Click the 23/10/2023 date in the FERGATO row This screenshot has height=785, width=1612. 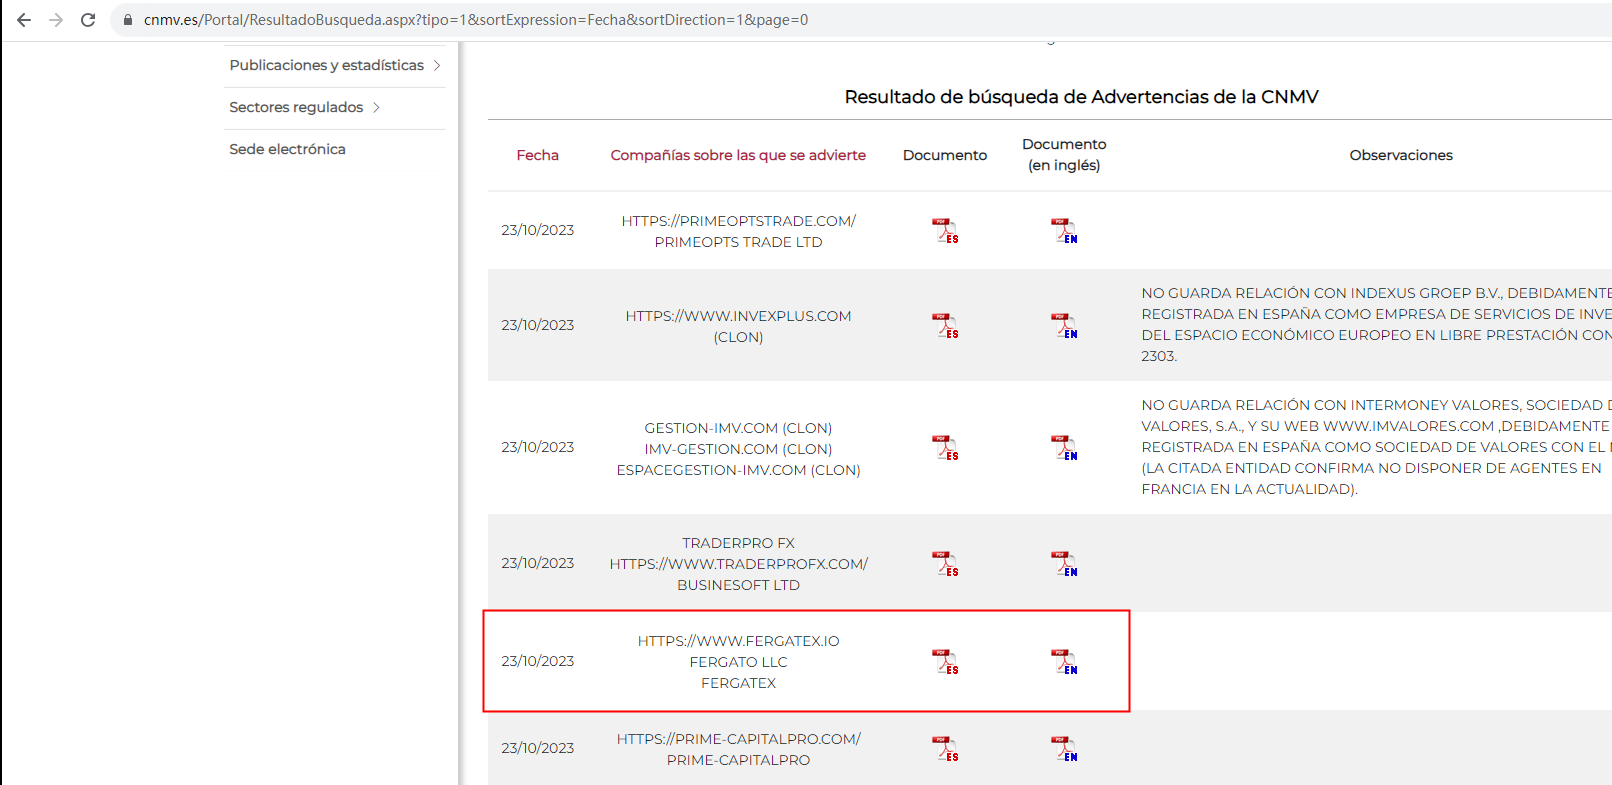[537, 661]
